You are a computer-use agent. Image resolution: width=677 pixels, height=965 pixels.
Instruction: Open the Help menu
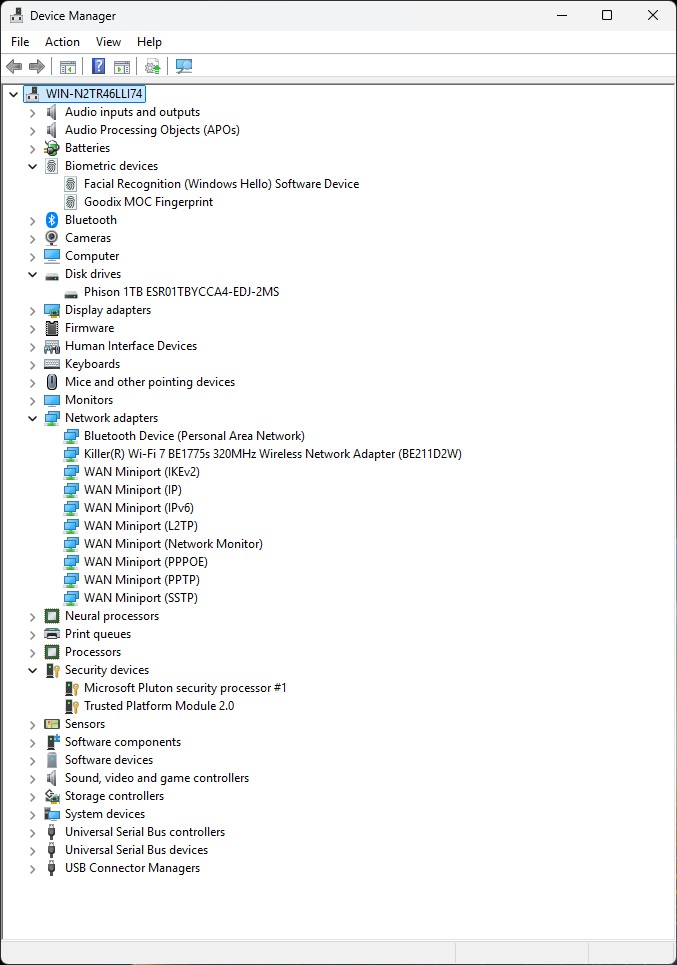149,42
